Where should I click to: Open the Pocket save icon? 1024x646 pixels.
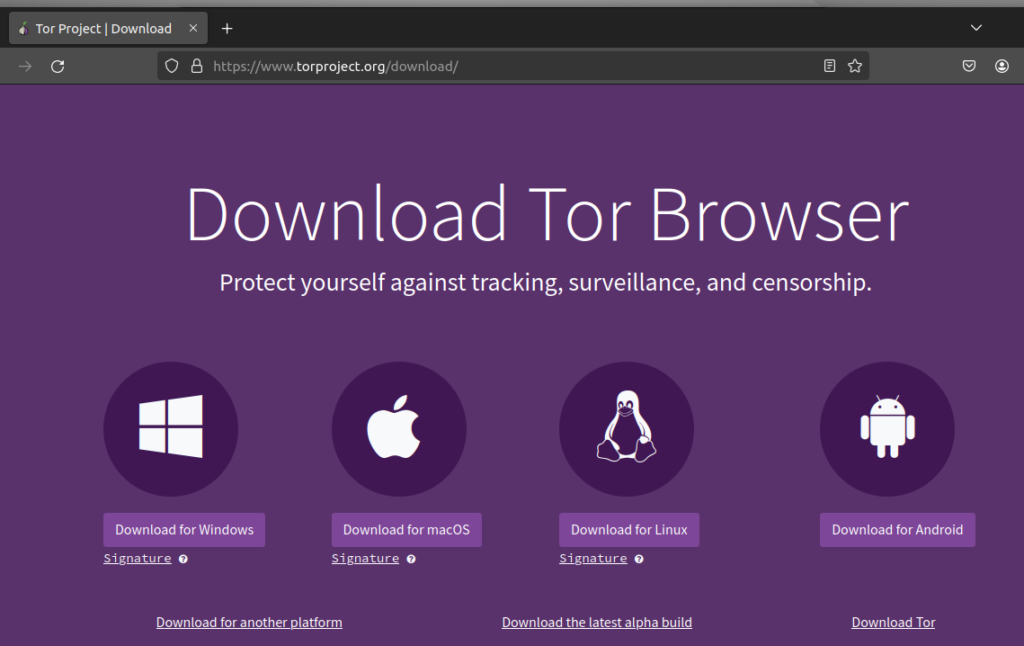pyautogui.click(x=969, y=66)
